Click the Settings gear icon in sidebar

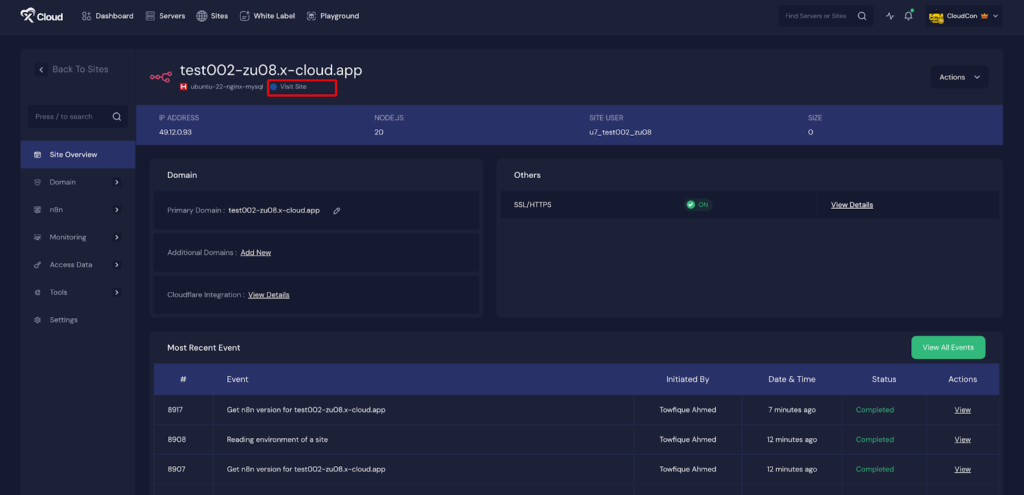(38, 320)
